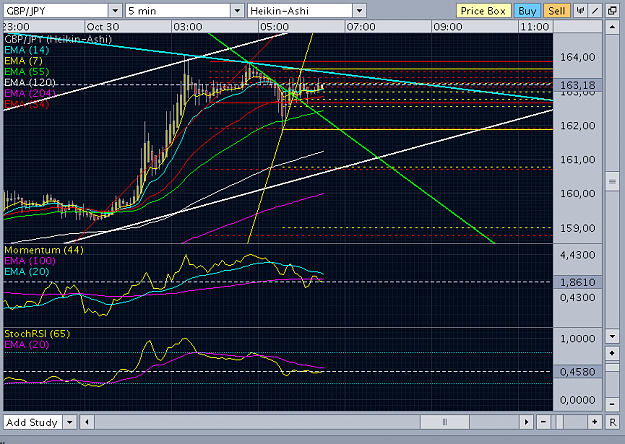Screen dimensions: 625x444
Task: Select the EMA (120) legend label
Action: pyautogui.click(x=29, y=83)
